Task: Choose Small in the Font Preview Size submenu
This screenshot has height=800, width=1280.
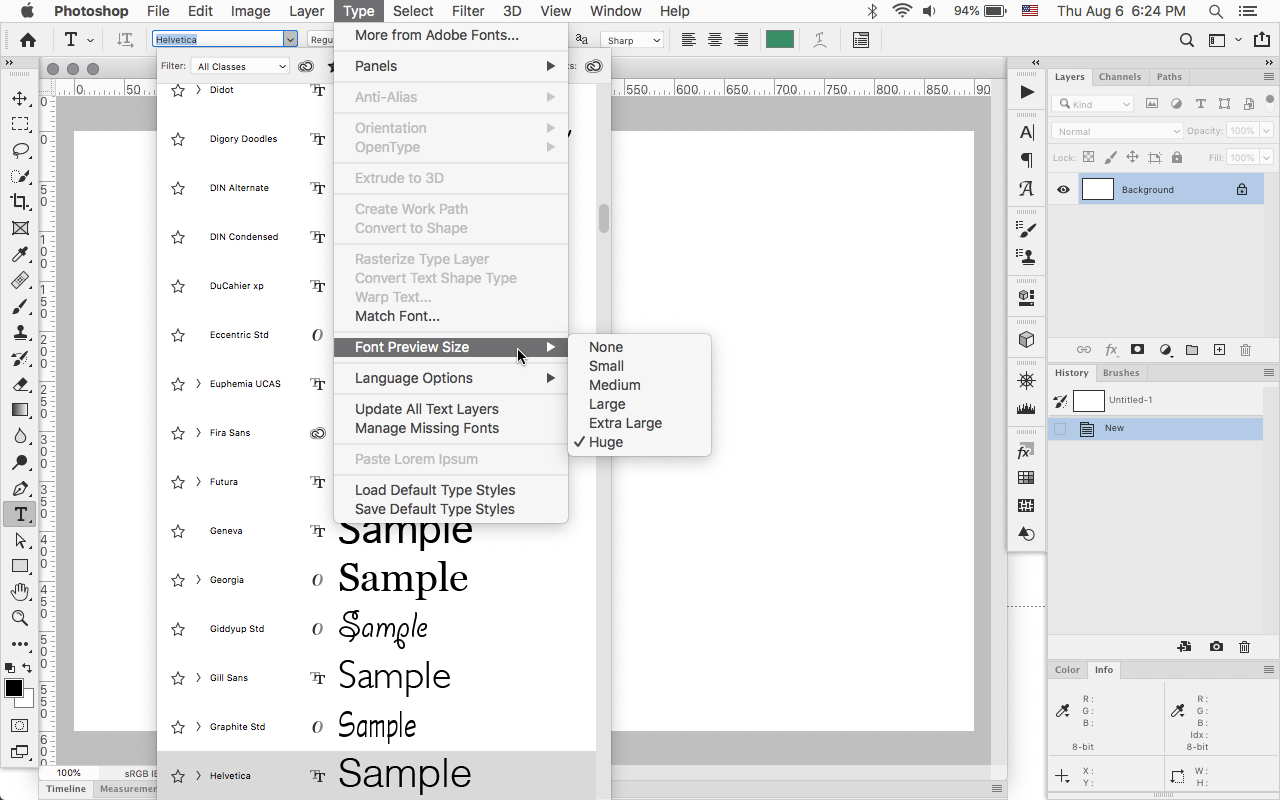Action: [606, 366]
